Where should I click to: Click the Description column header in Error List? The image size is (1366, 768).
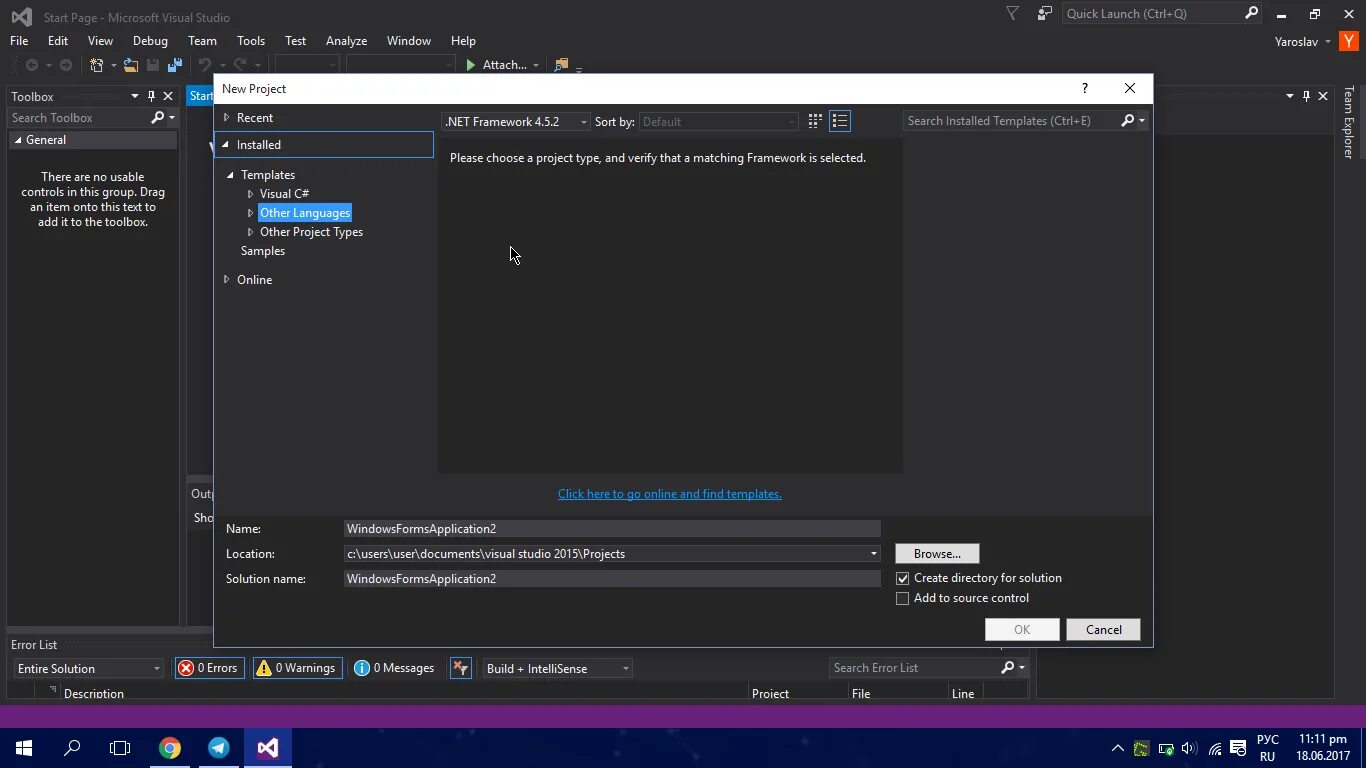click(94, 693)
